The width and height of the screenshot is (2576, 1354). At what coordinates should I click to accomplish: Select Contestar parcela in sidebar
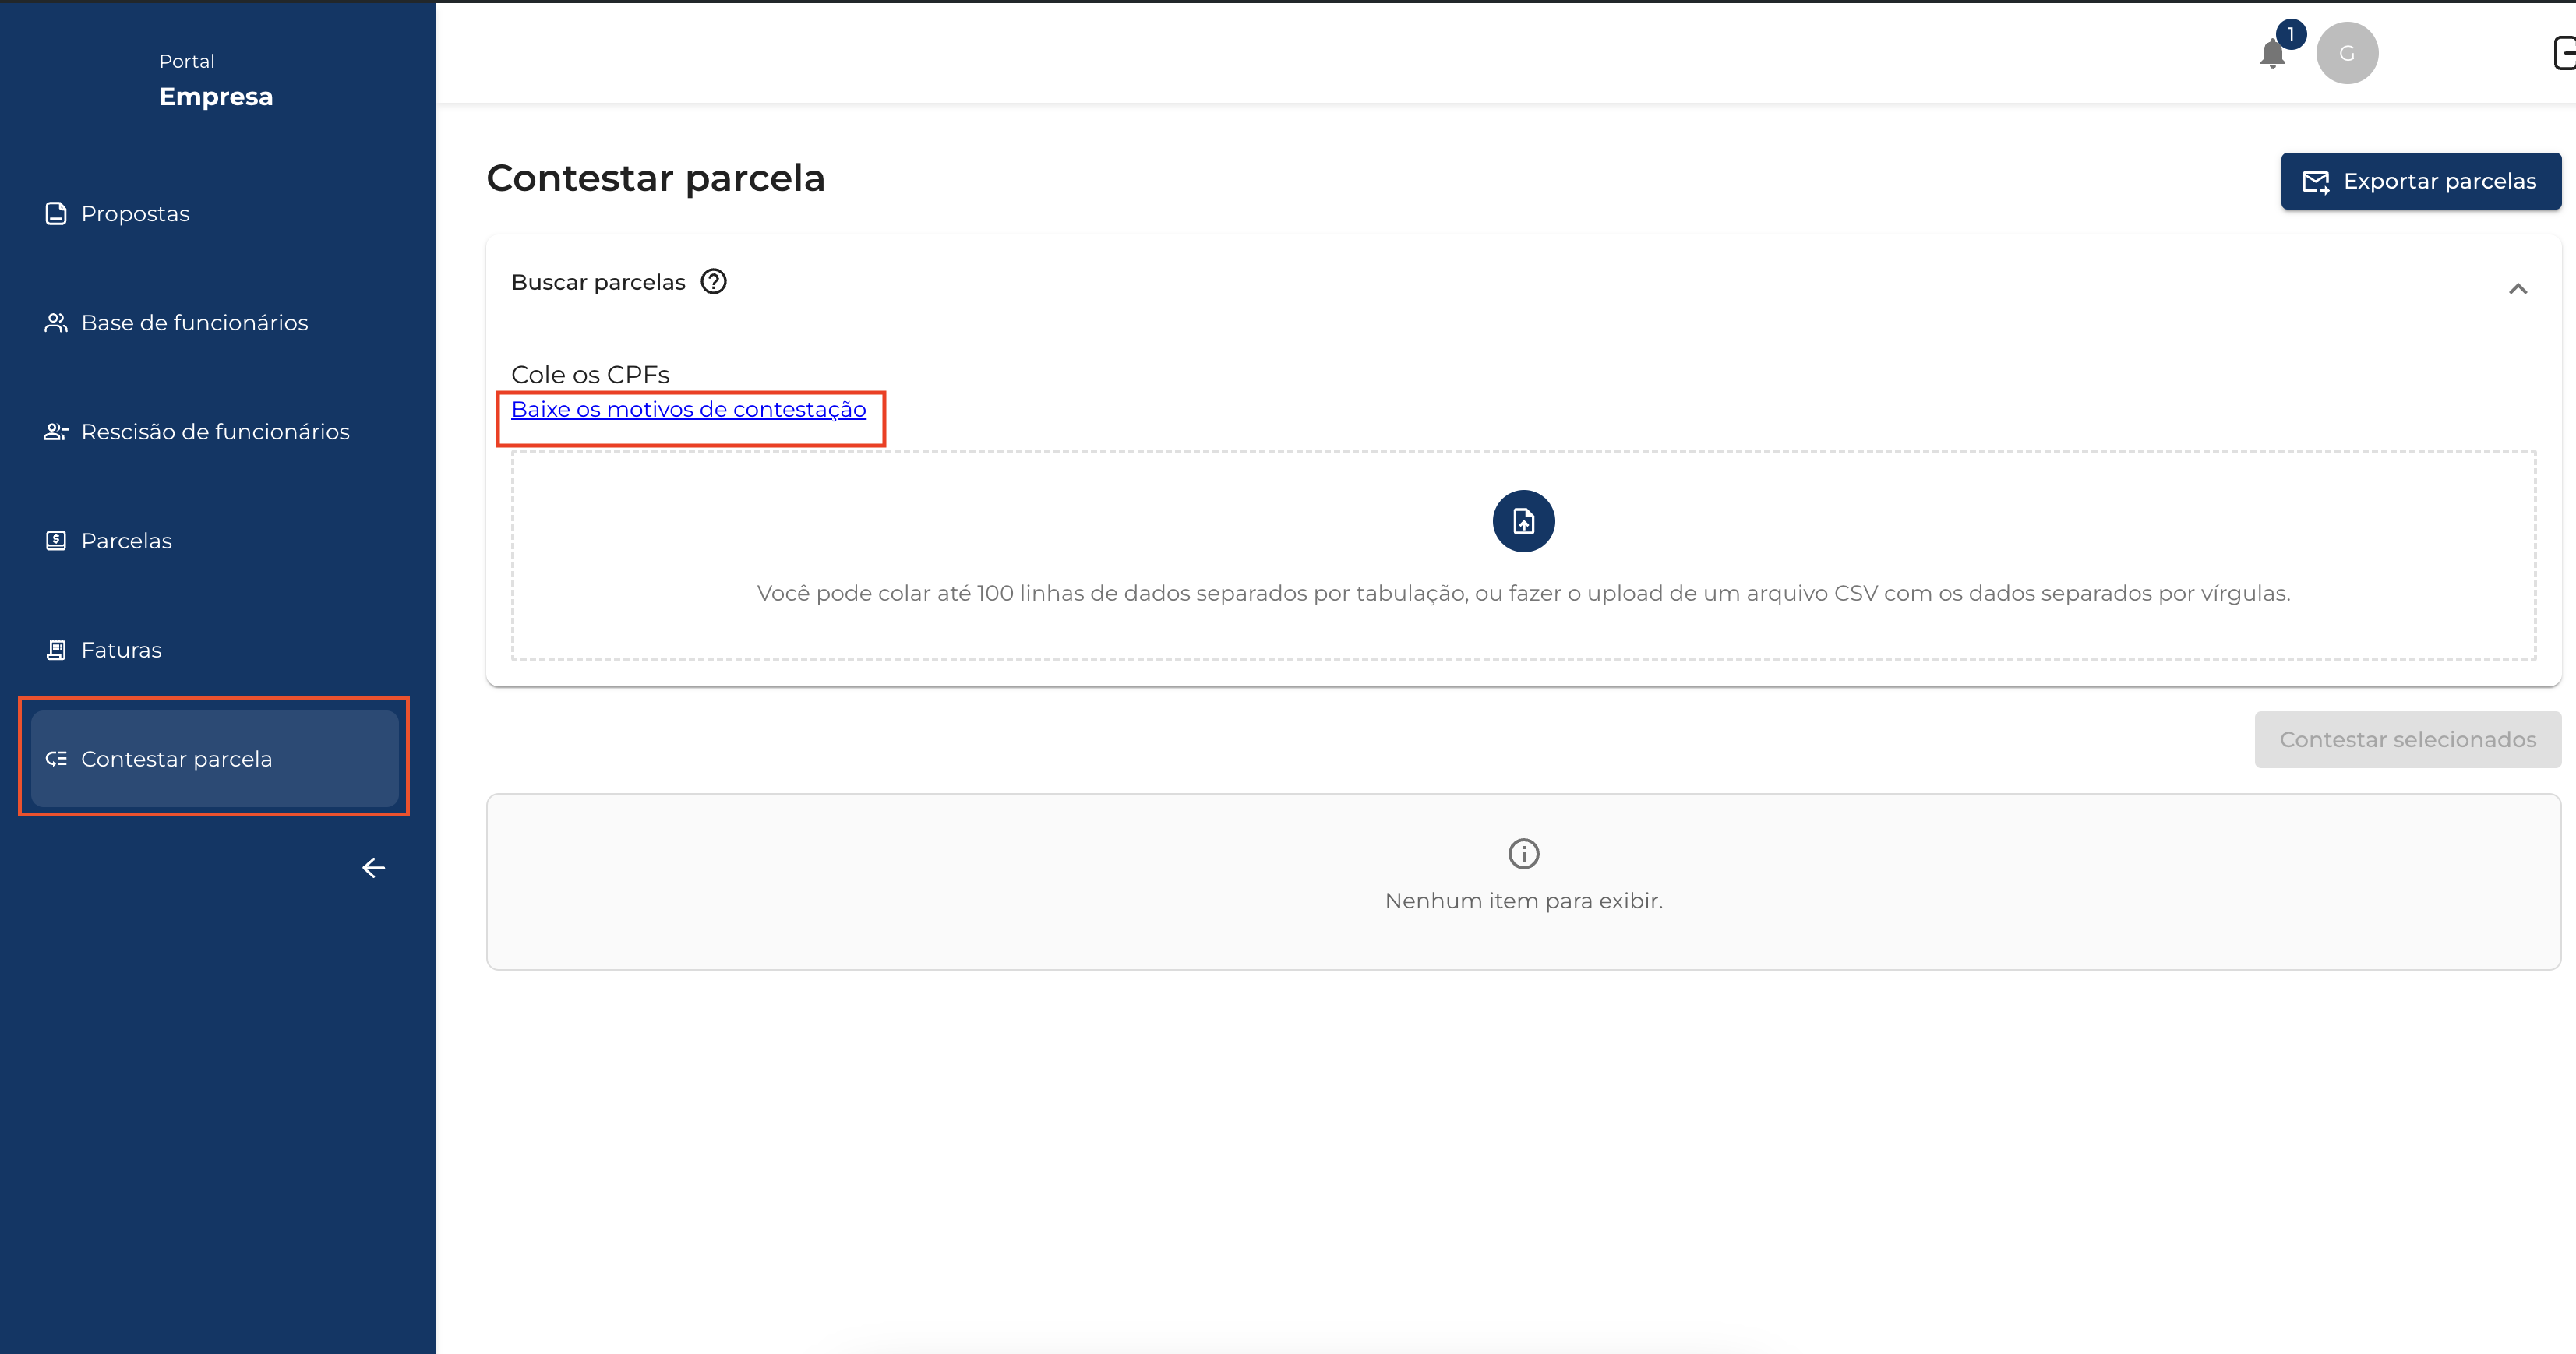[176, 759]
